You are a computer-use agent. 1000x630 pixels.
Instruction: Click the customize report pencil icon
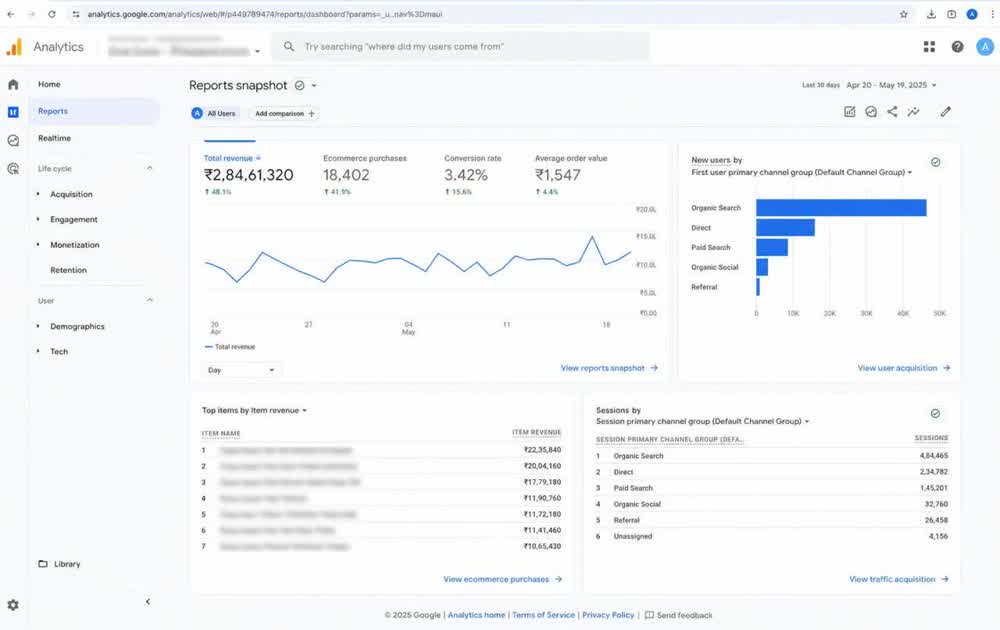945,112
